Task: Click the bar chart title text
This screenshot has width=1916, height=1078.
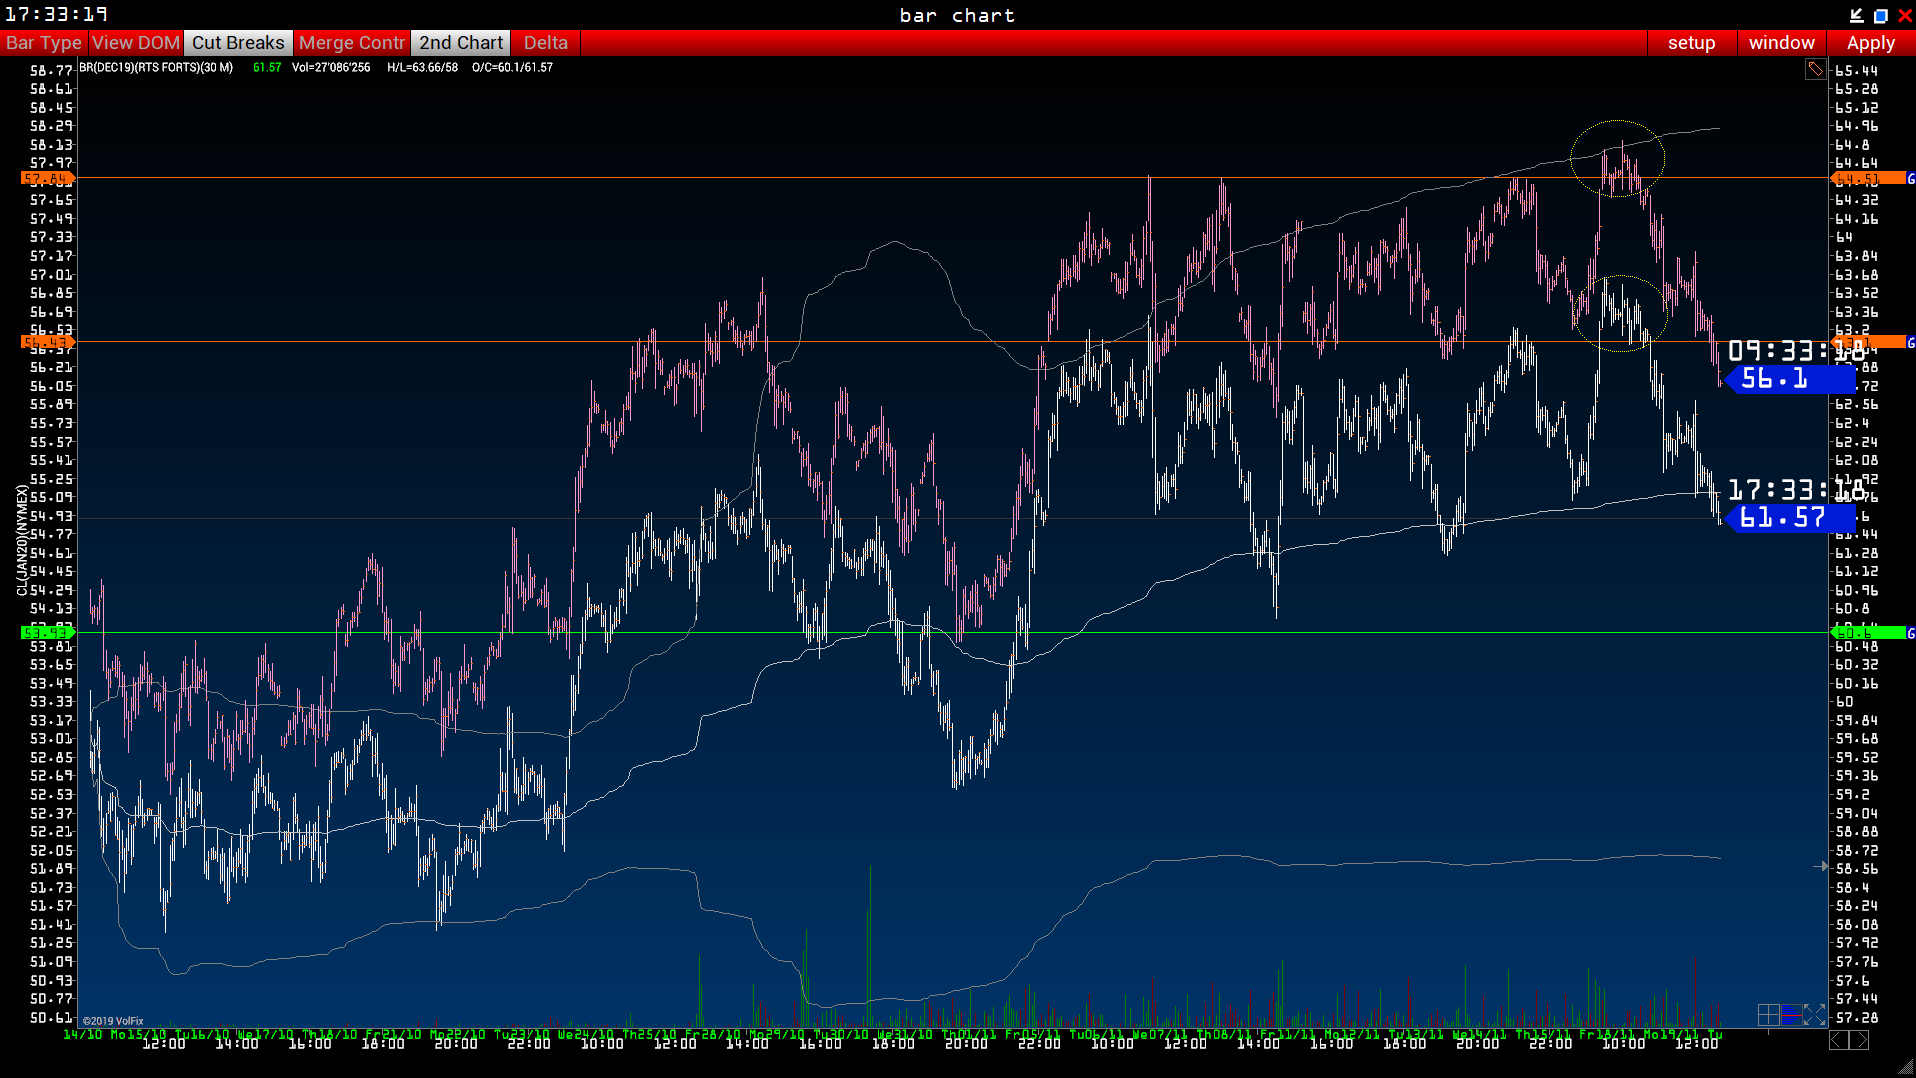Action: point(957,15)
